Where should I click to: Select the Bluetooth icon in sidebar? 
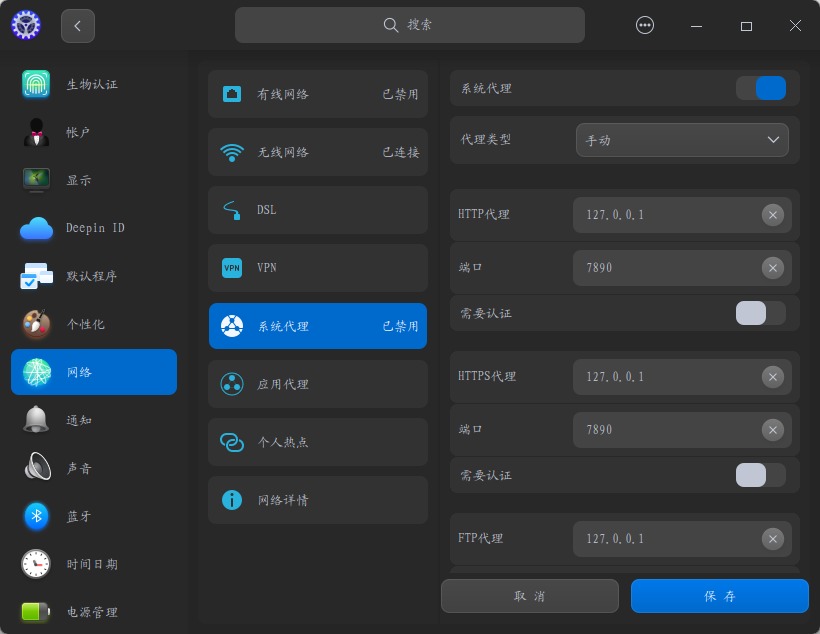[36, 516]
